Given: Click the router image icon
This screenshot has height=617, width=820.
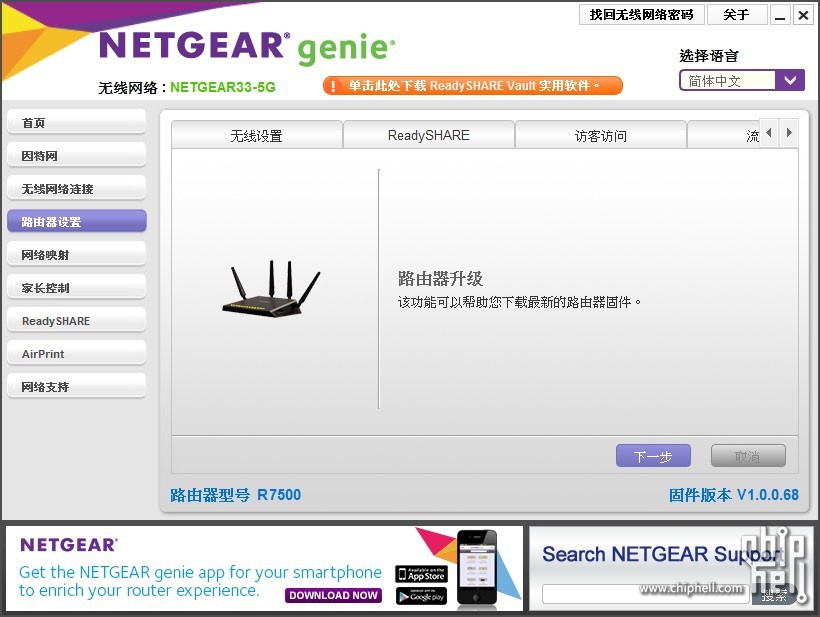Looking at the screenshot, I should 271,288.
